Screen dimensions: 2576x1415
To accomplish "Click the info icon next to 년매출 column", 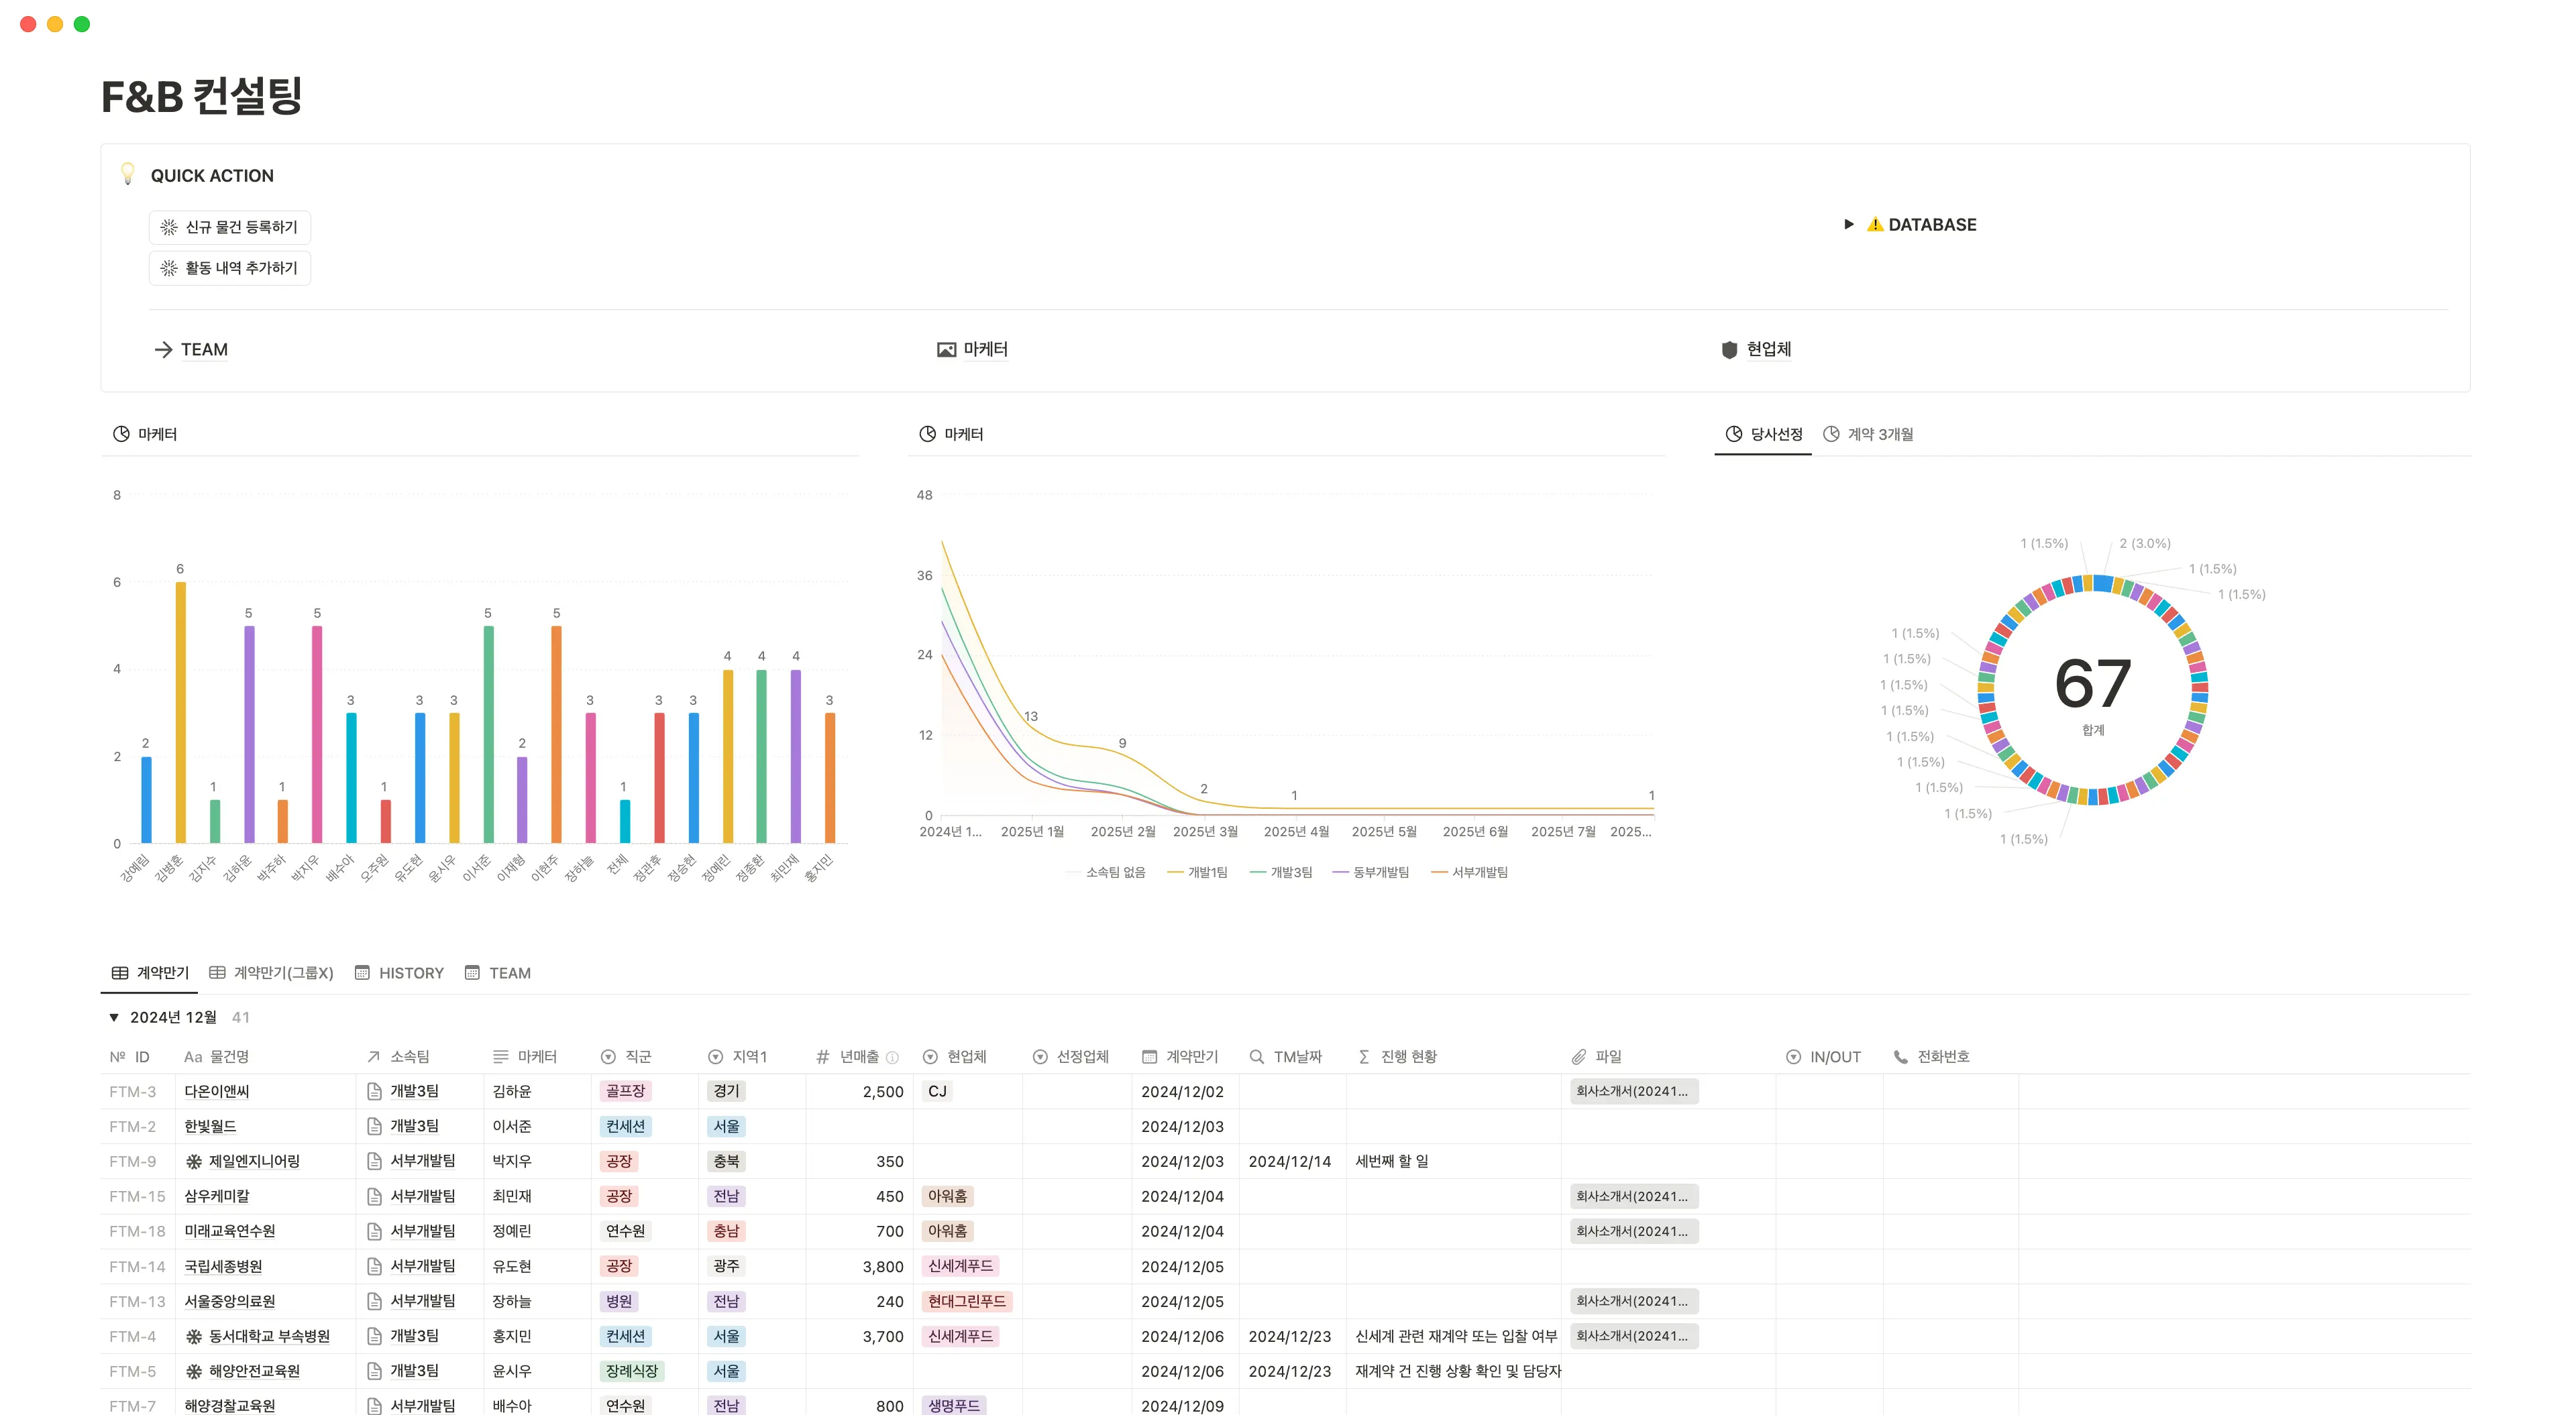I will [x=892, y=1057].
